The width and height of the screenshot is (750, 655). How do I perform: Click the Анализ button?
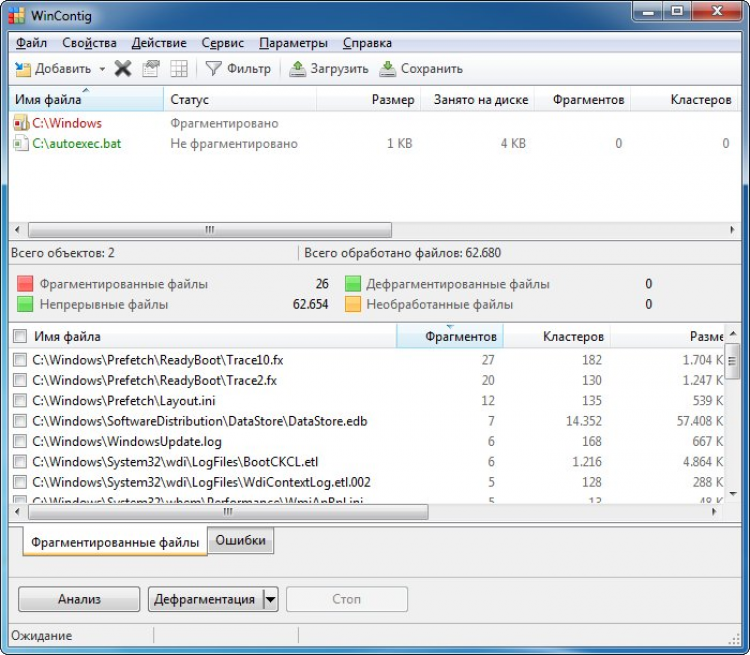(79, 599)
